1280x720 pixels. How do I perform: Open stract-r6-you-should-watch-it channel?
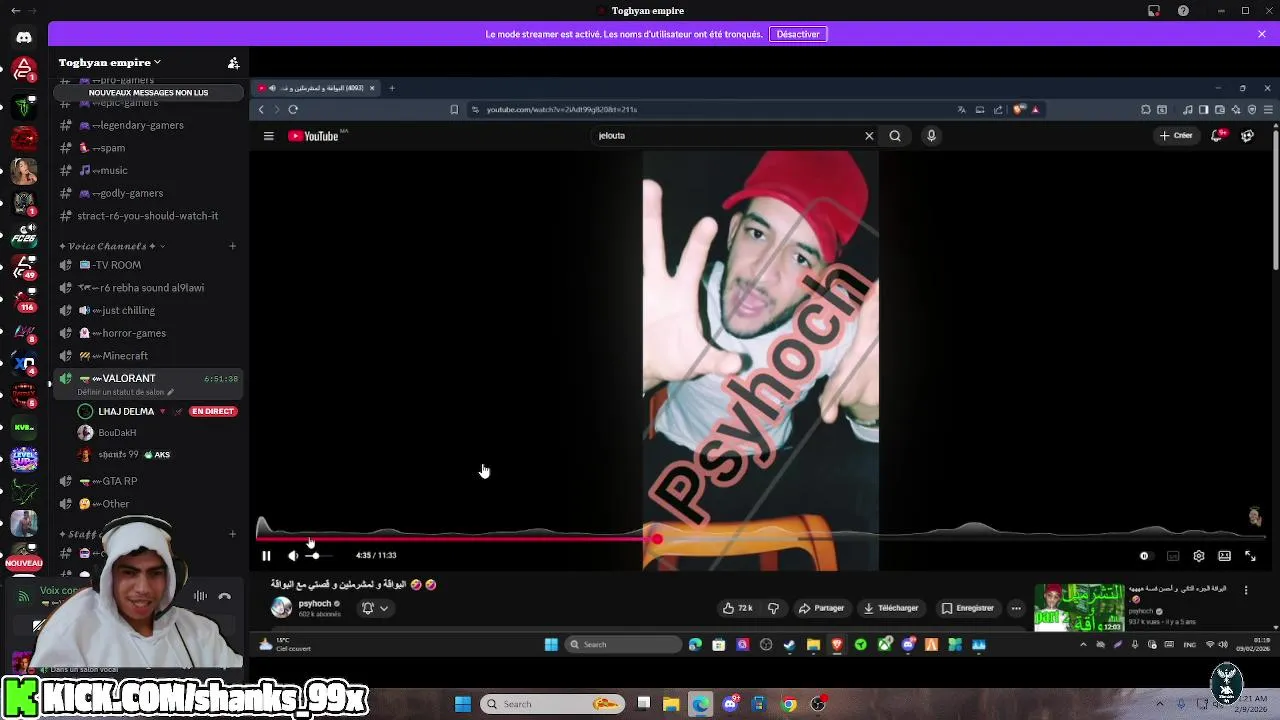[148, 216]
